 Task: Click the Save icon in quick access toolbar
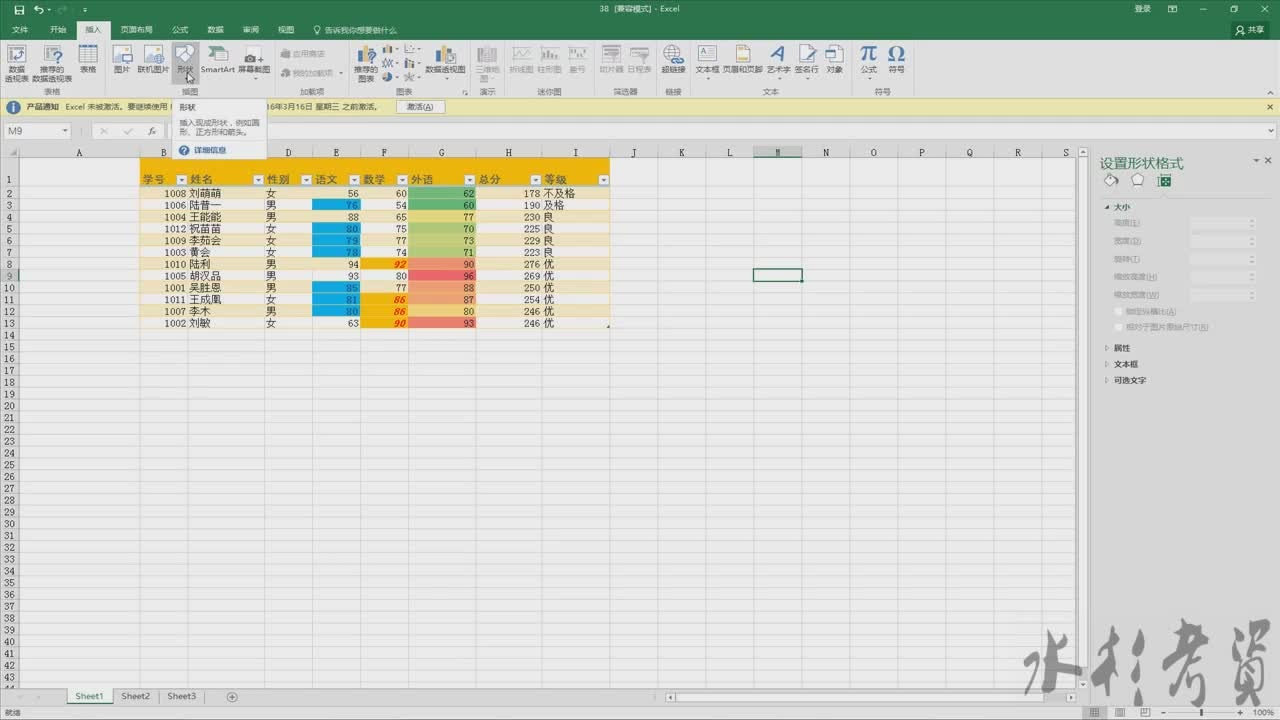coord(19,9)
